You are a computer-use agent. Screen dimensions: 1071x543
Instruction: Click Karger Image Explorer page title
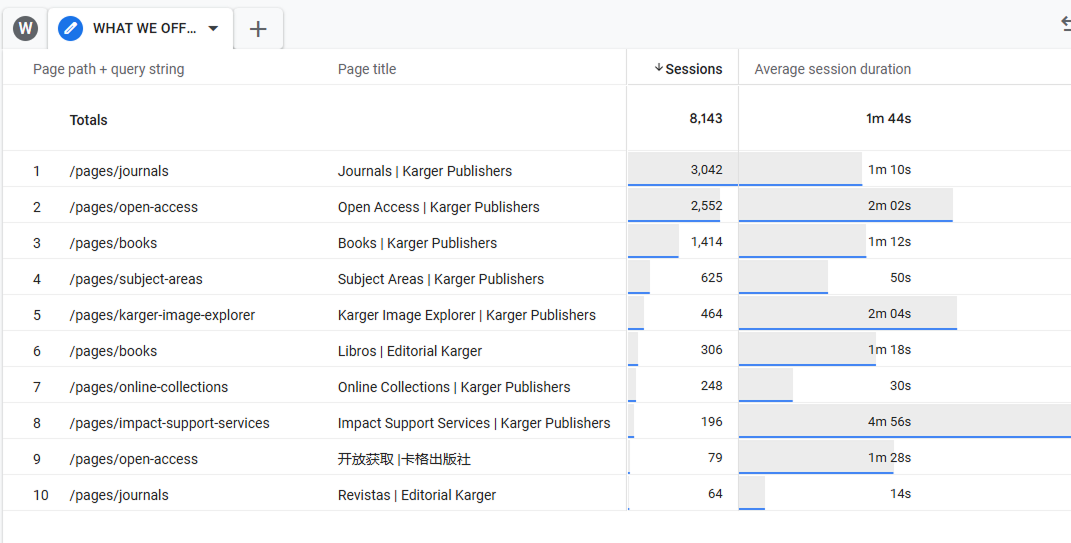coord(467,315)
